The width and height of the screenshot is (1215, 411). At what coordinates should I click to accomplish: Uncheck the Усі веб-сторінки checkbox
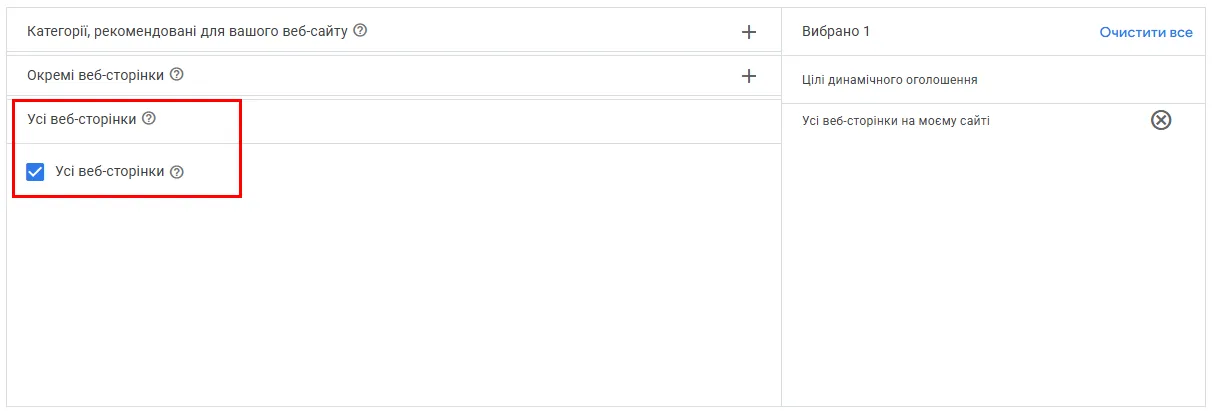36,172
